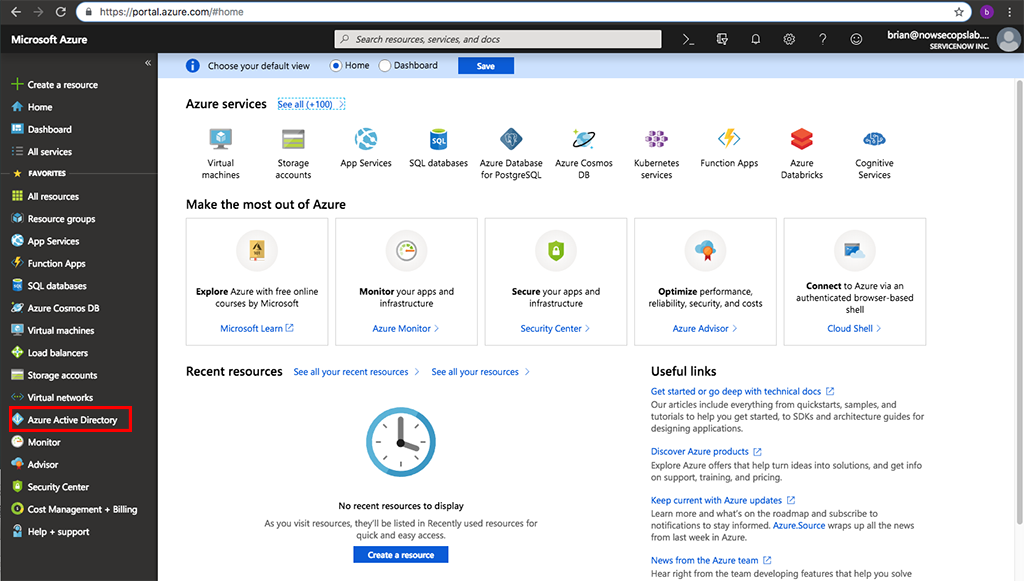Viewport: 1024px width, 581px height.
Task: Select Dashboard as default view
Action: point(385,65)
